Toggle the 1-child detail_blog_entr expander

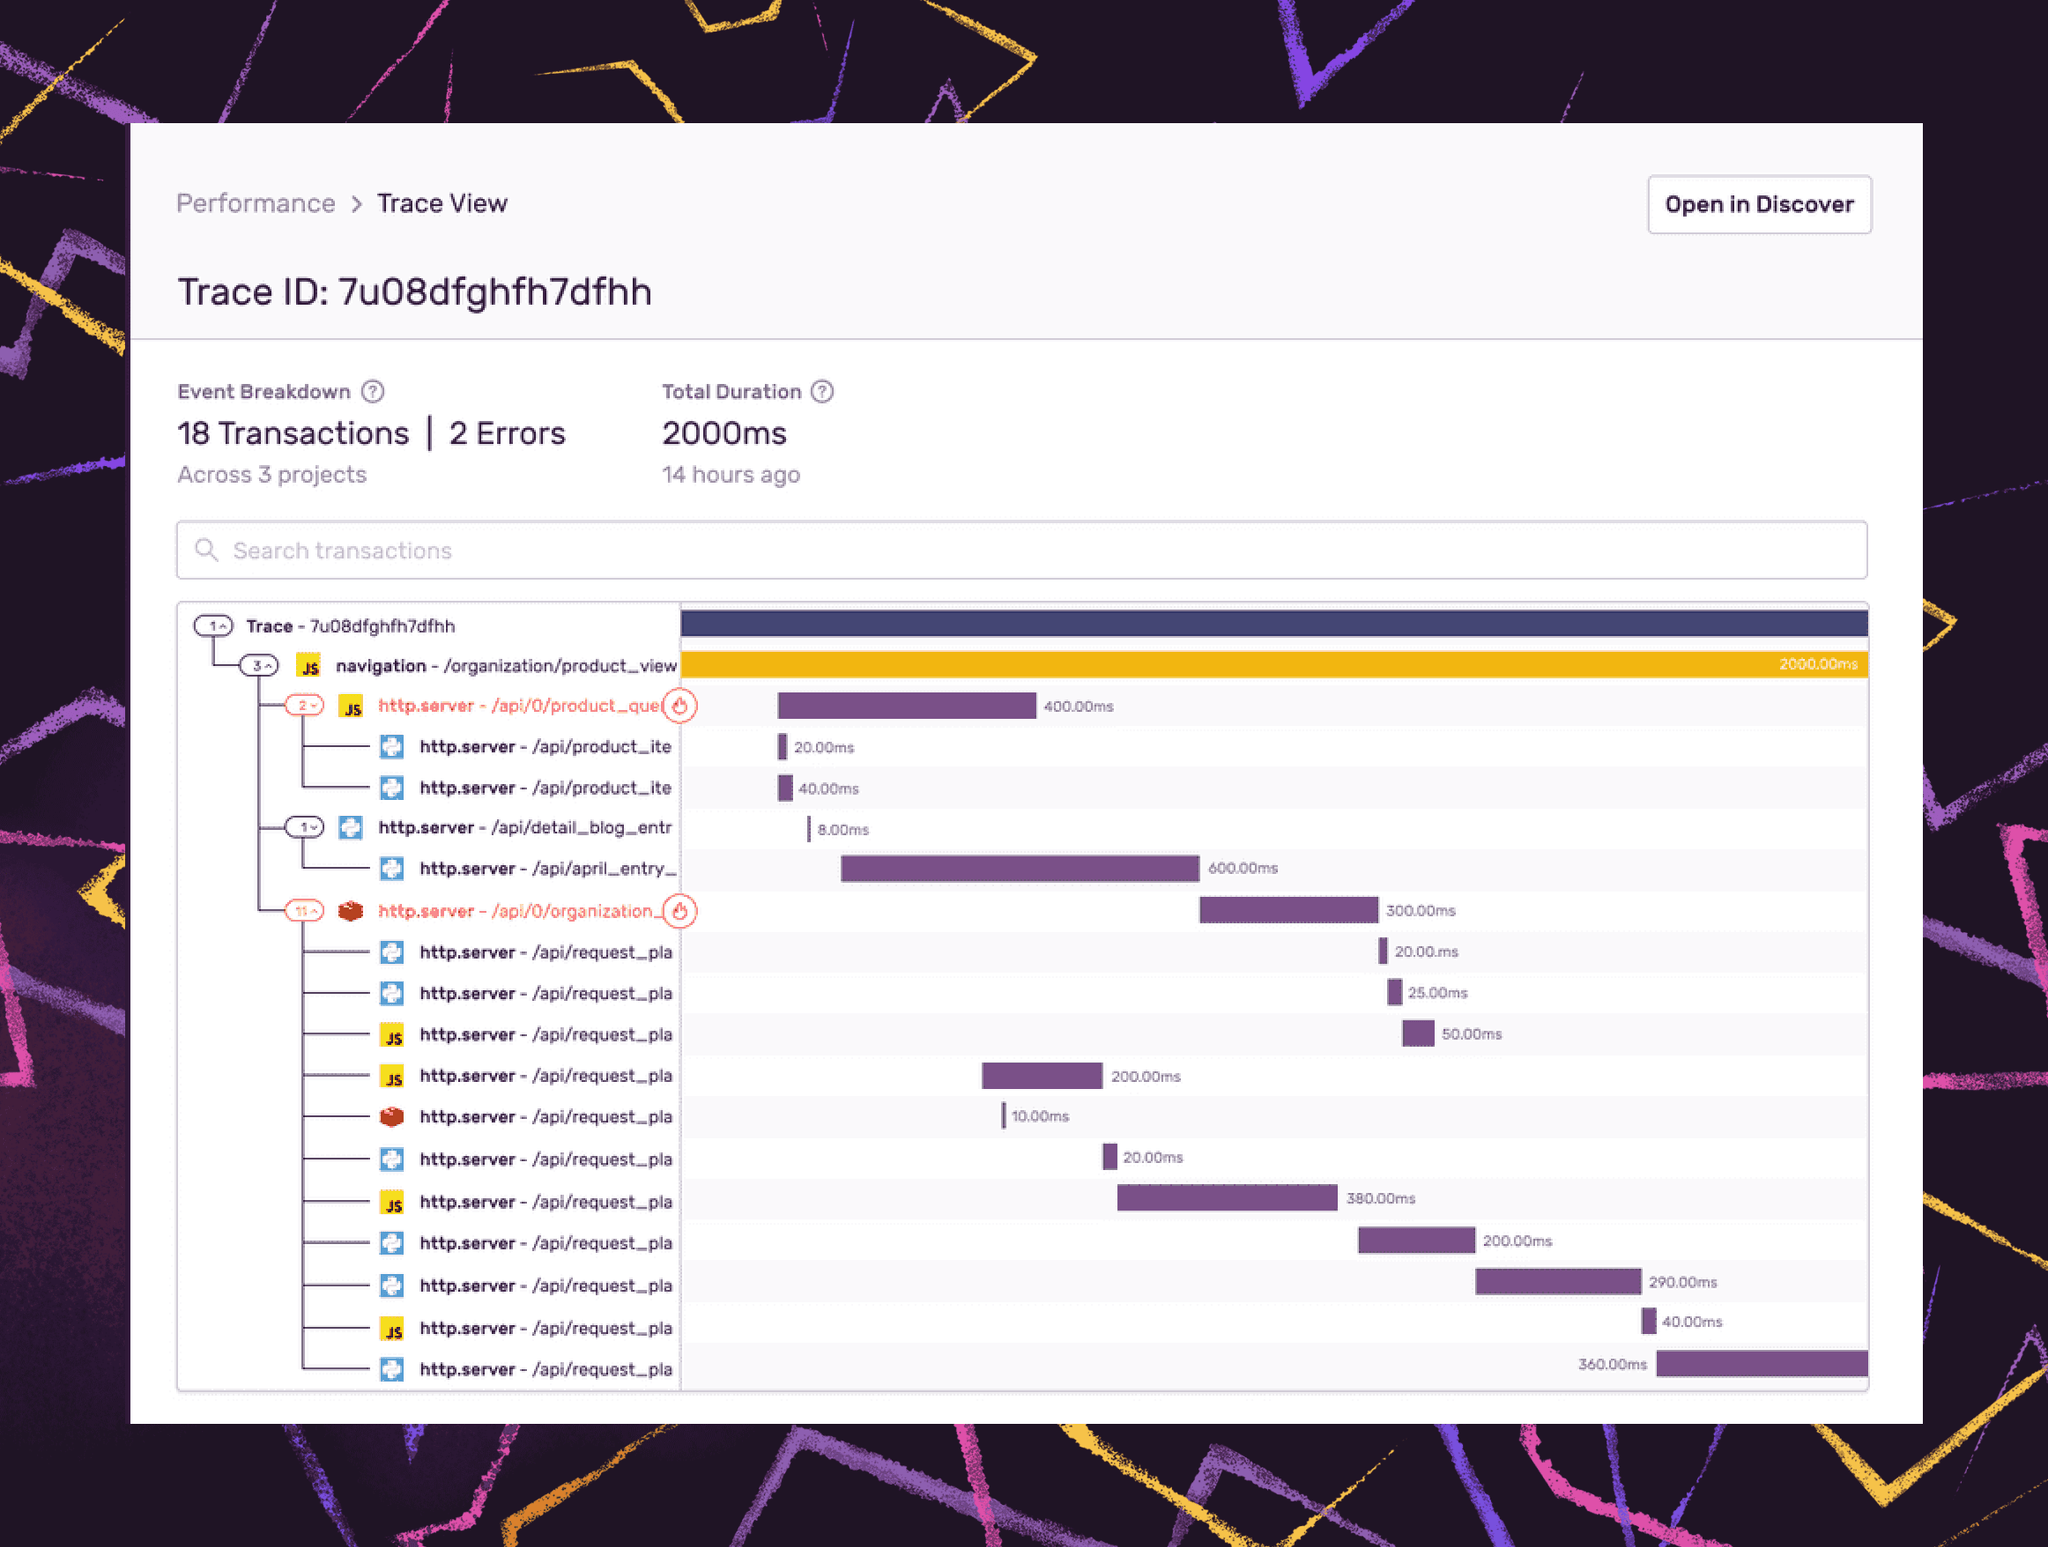304,828
